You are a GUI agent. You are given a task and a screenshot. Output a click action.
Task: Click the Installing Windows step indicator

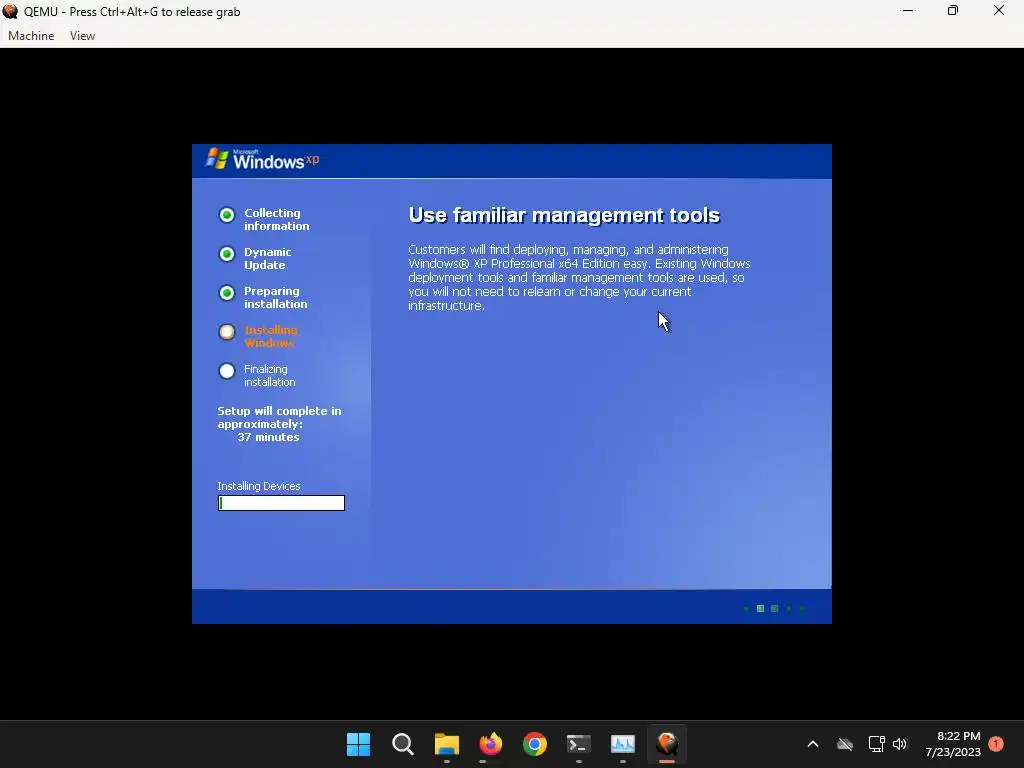click(x=227, y=332)
